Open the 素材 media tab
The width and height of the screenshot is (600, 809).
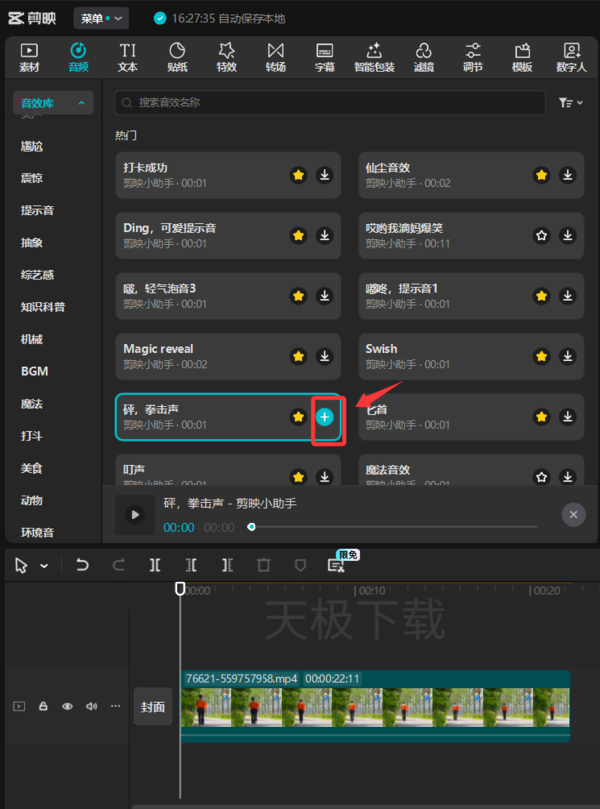point(29,57)
